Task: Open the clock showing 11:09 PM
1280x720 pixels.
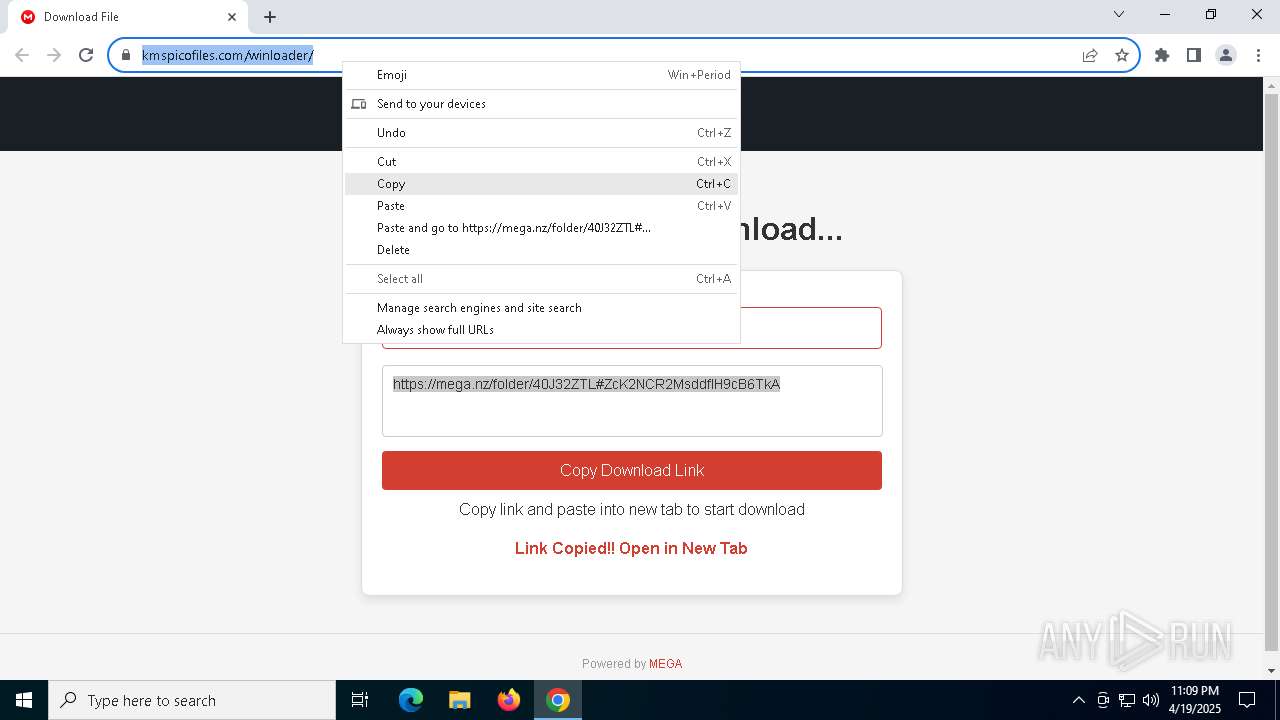Action: [1194, 700]
